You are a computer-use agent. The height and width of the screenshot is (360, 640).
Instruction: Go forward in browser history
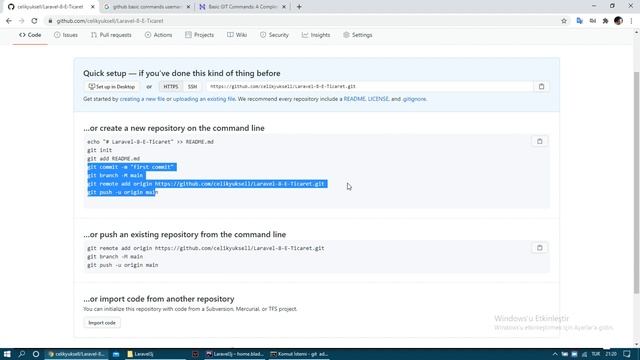[22, 21]
